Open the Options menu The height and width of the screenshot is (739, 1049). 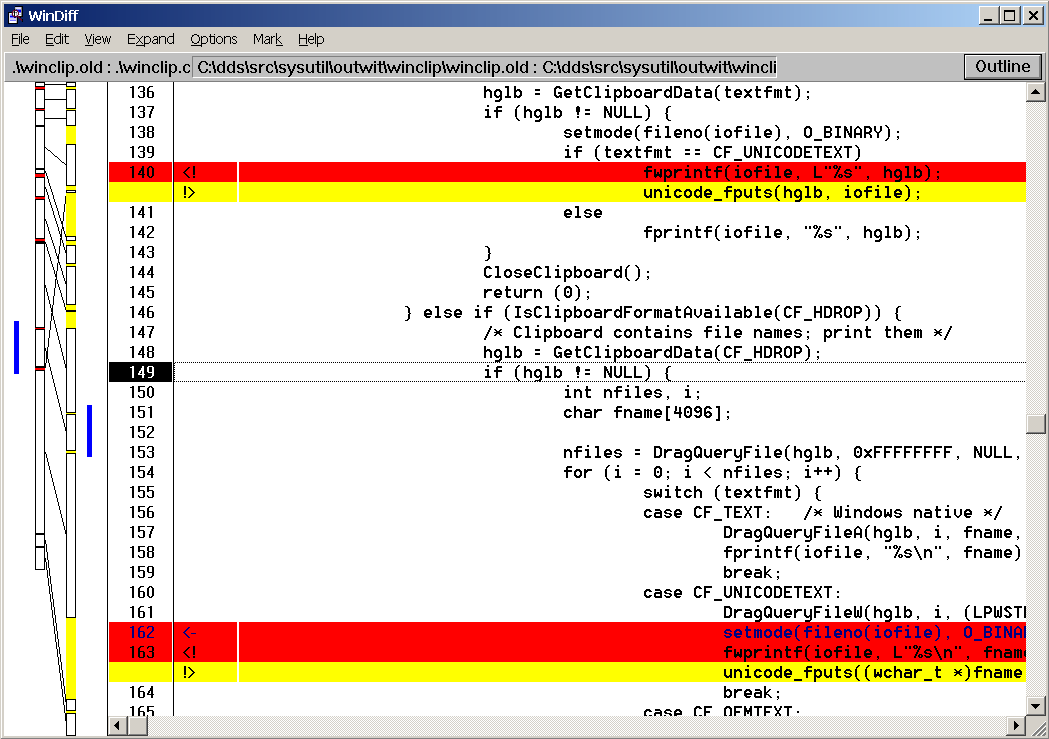click(213, 39)
